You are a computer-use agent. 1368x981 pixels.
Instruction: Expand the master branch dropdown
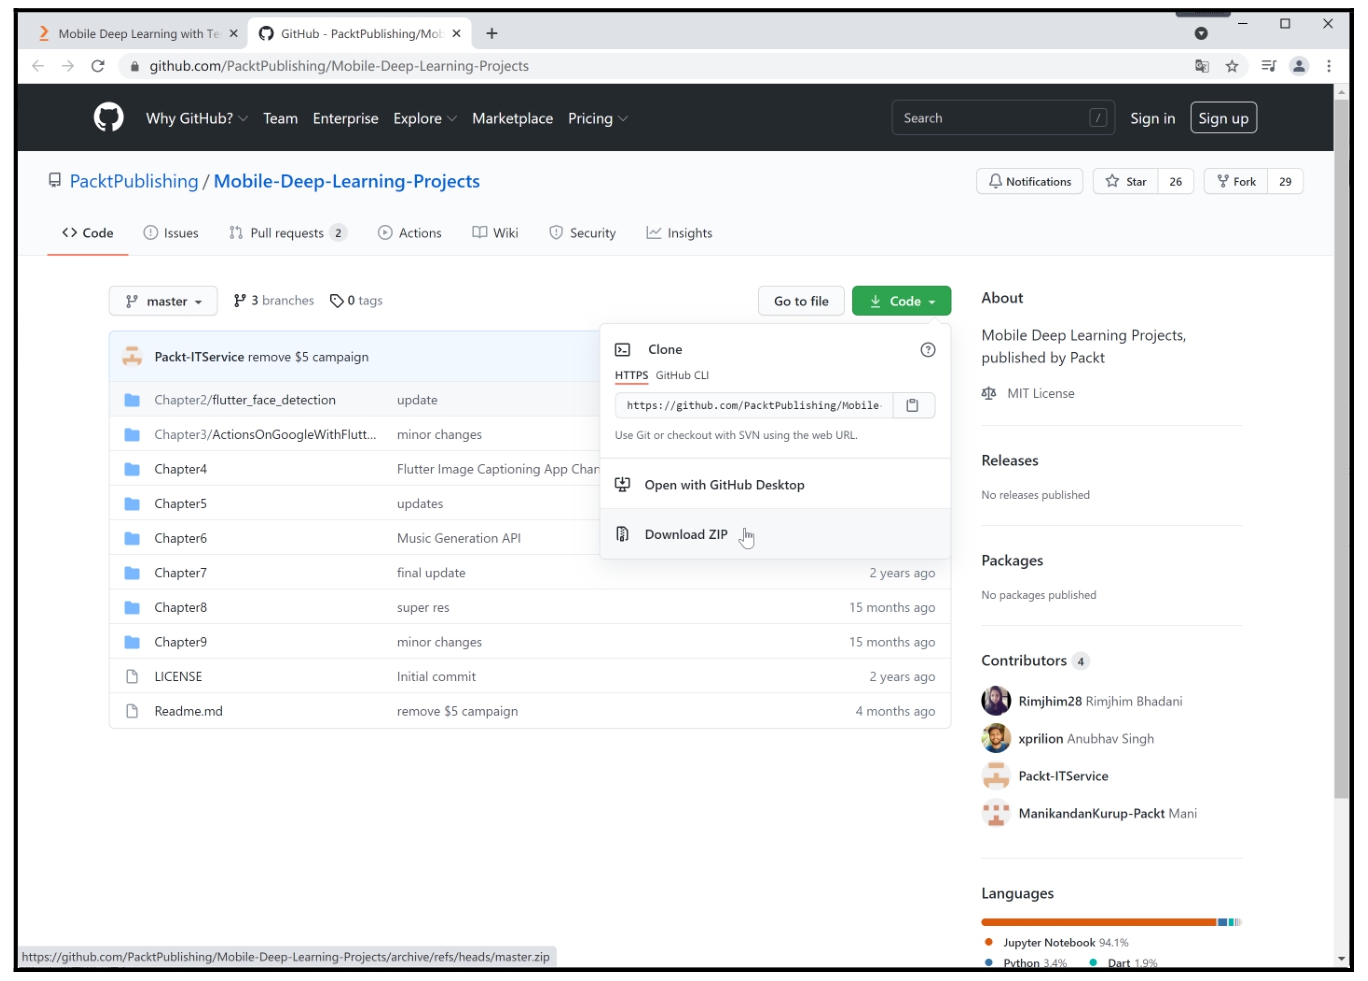coord(163,301)
